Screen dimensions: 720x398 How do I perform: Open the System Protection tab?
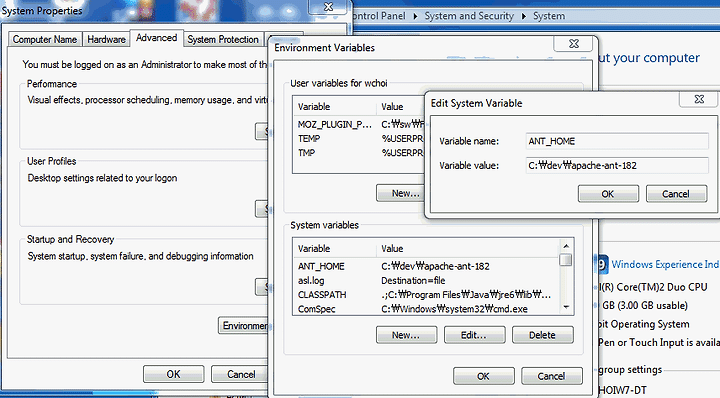click(223, 39)
